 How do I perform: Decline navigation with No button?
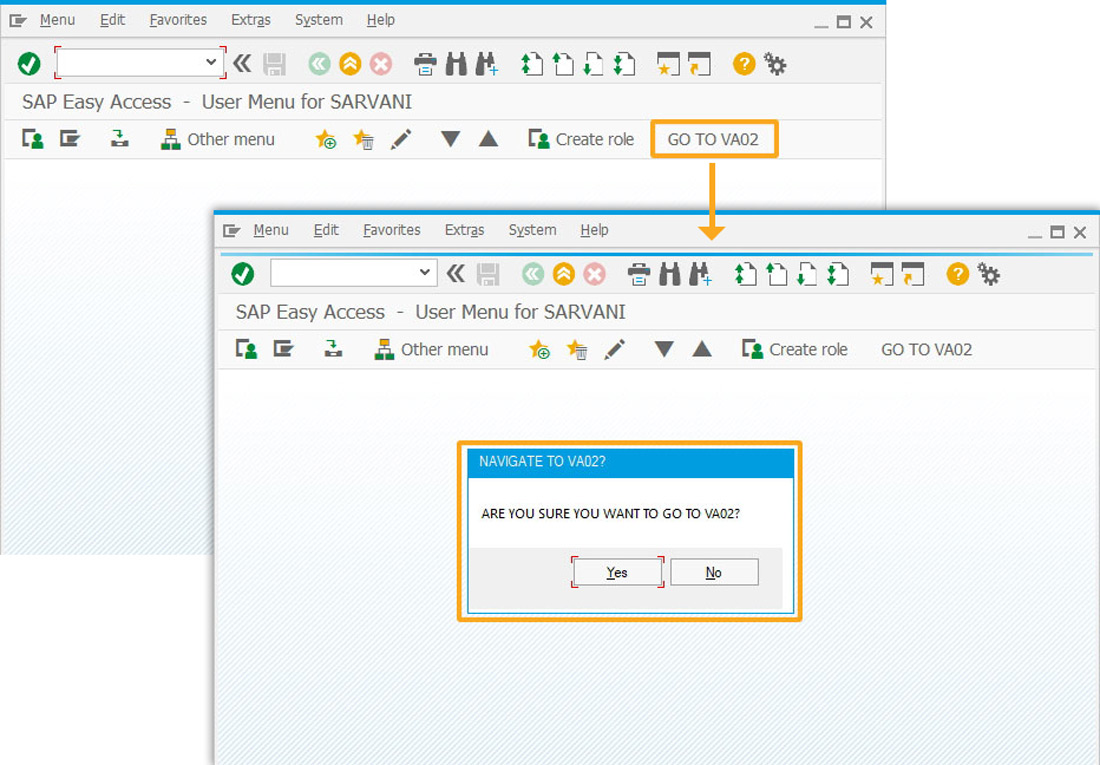(x=714, y=573)
